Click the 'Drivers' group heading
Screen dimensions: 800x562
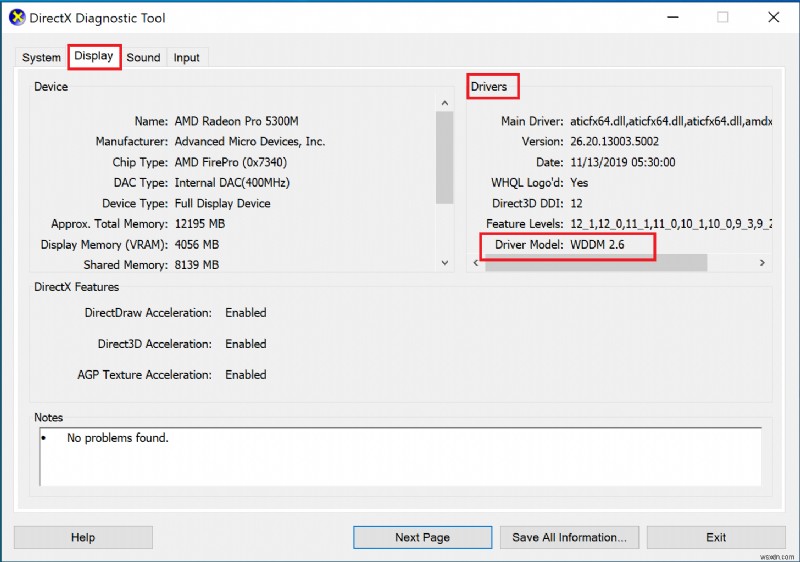pos(489,87)
